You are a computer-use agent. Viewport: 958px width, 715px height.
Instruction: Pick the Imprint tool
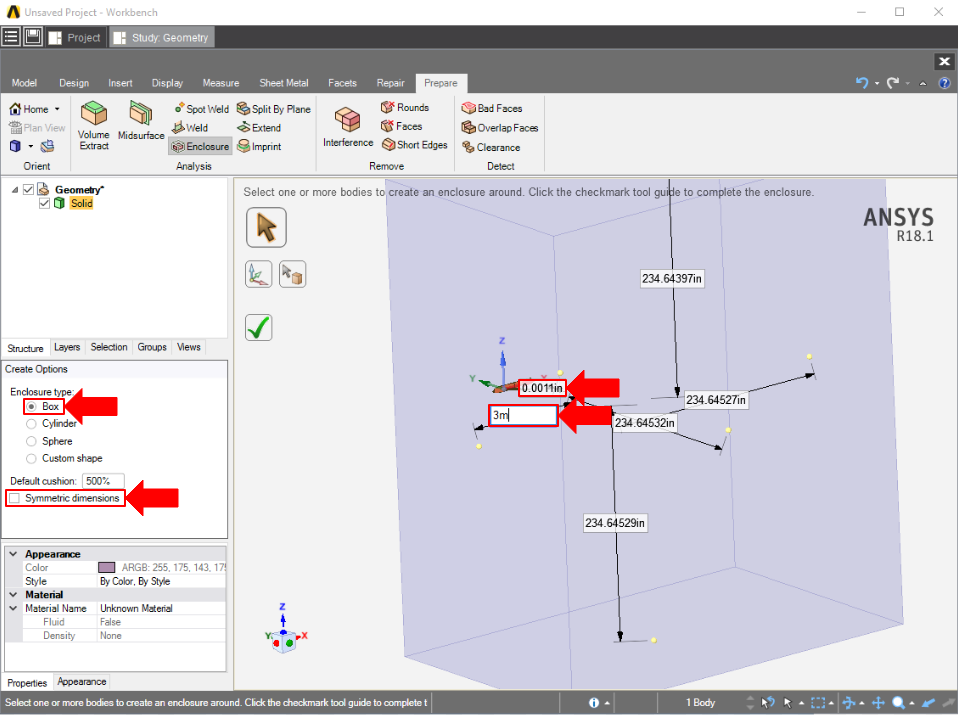tap(259, 146)
